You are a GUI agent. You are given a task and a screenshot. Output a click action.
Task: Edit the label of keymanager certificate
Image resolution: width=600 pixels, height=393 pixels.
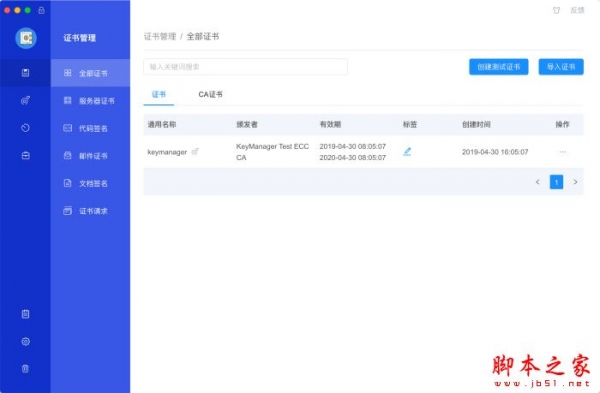click(407, 152)
